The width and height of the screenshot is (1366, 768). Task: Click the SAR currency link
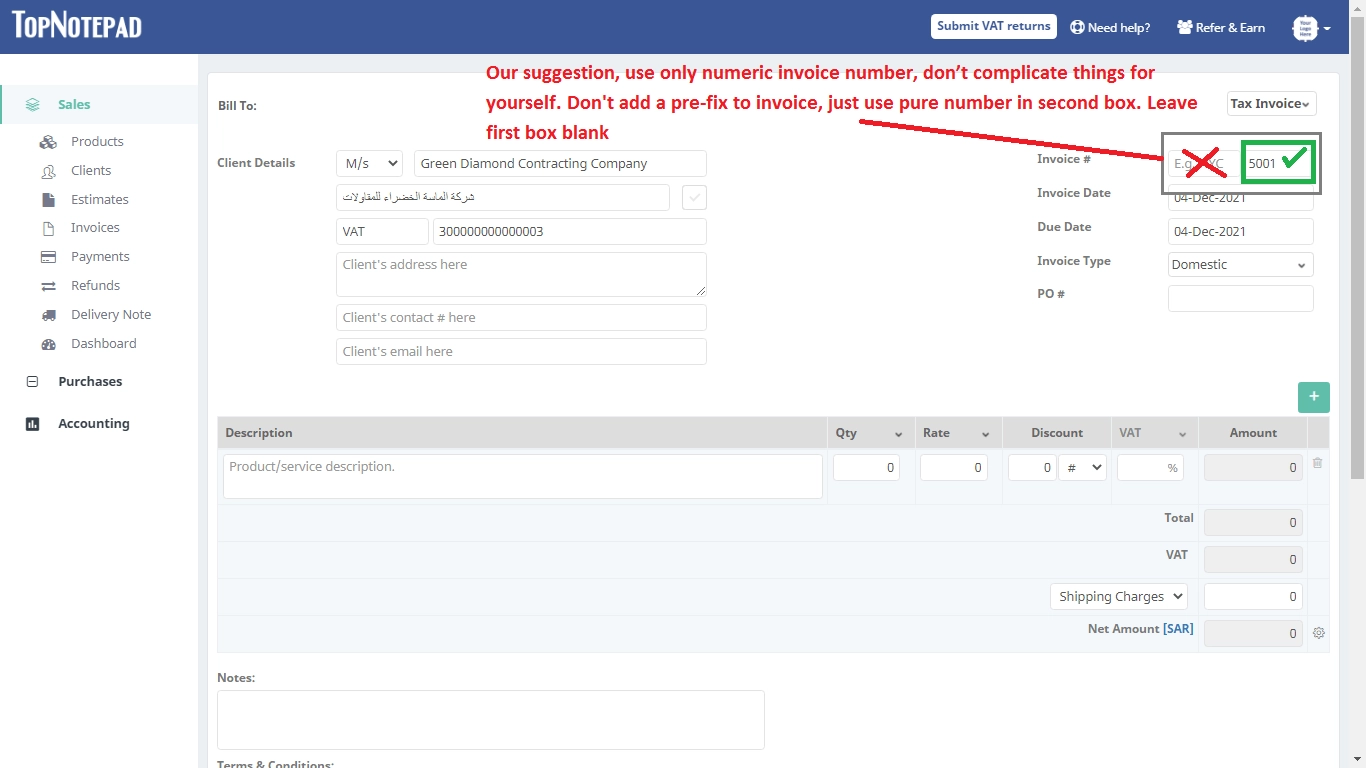click(1178, 629)
